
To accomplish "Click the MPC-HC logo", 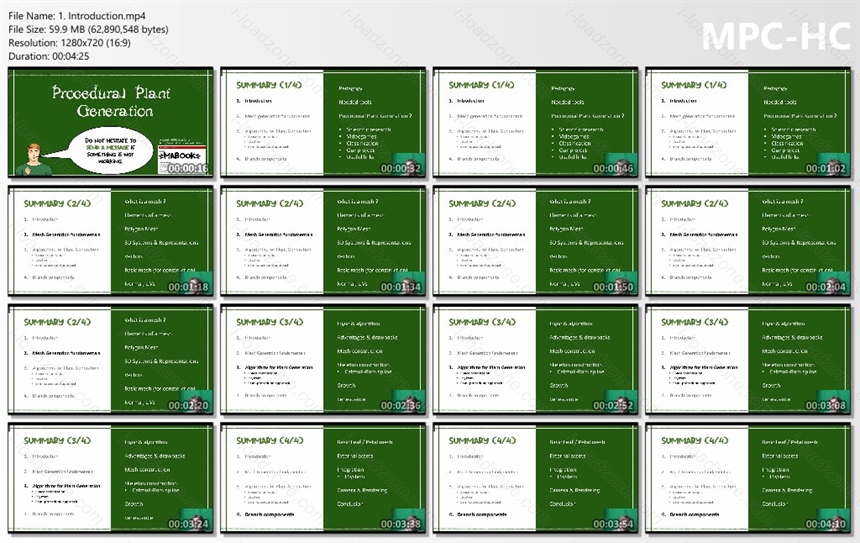I will click(x=776, y=36).
